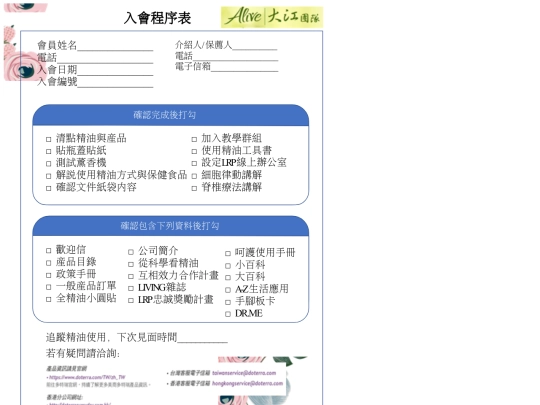This screenshot has height=405, width=540.
Task: Open the doterra.com/TW link
Action: [87, 377]
